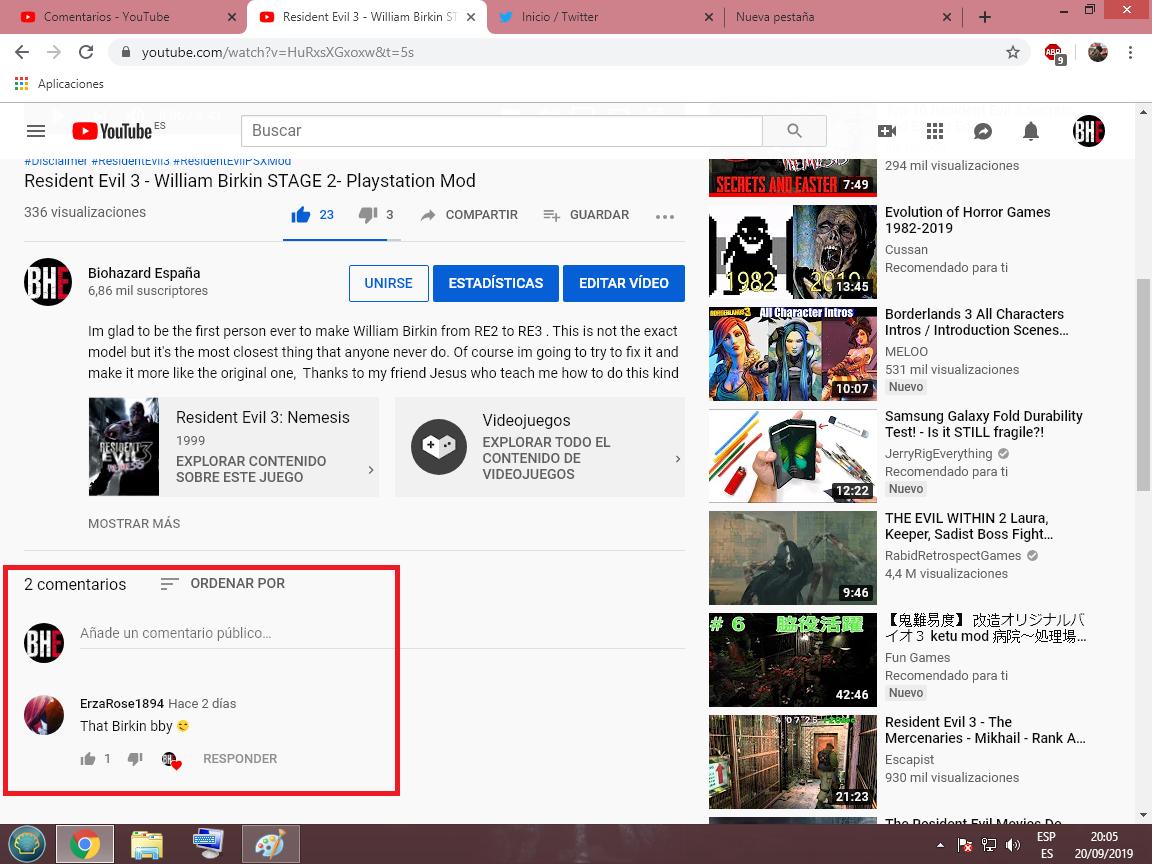The width and height of the screenshot is (1152, 864).
Task: Open the ORDENAR POR sort dropdown
Action: 223,583
